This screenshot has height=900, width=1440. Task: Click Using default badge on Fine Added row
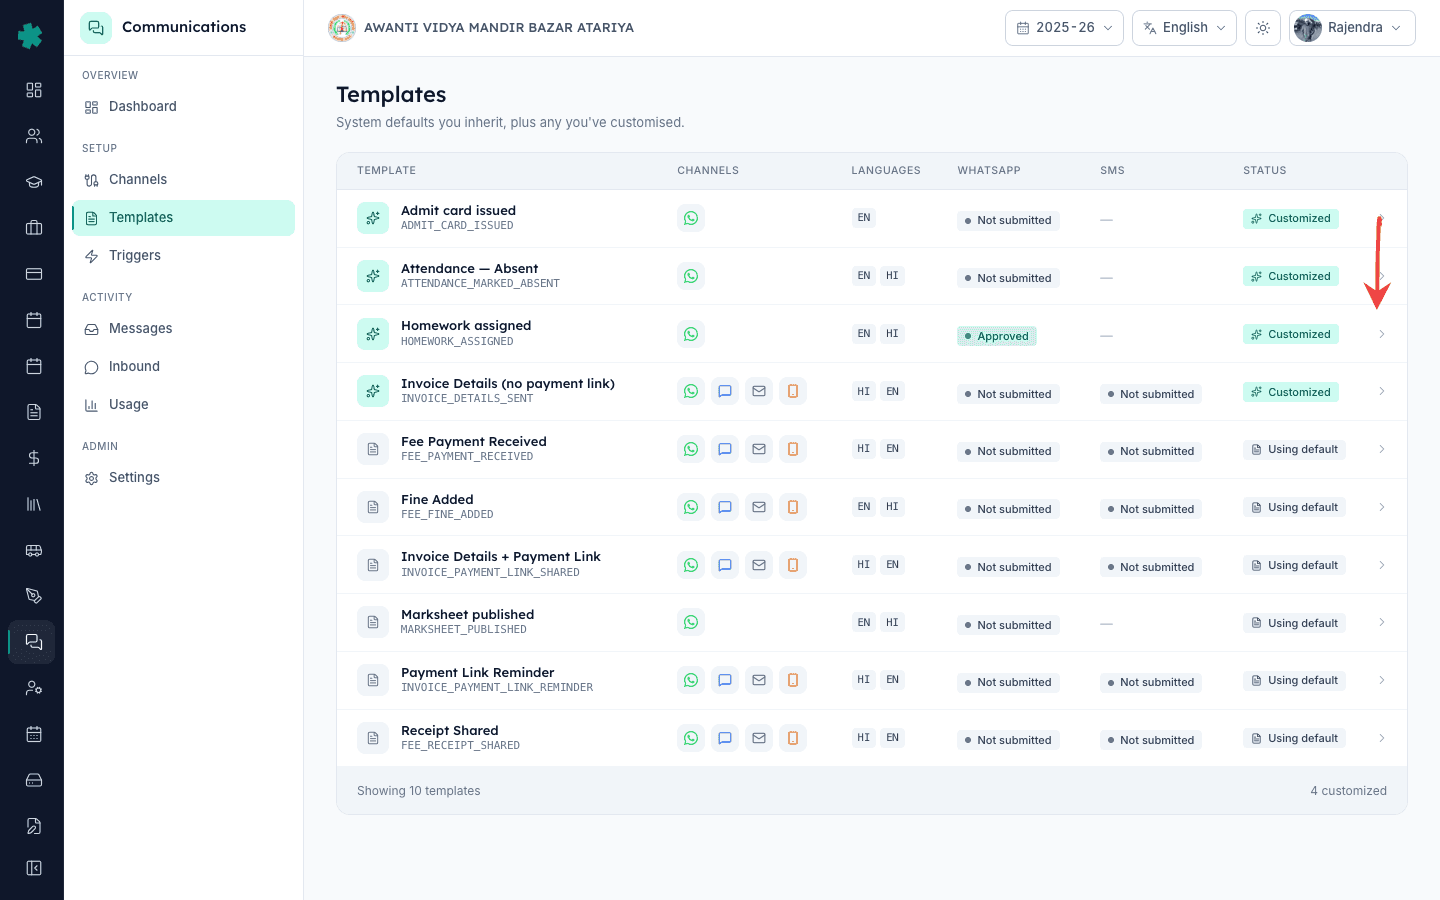[x=1294, y=507]
